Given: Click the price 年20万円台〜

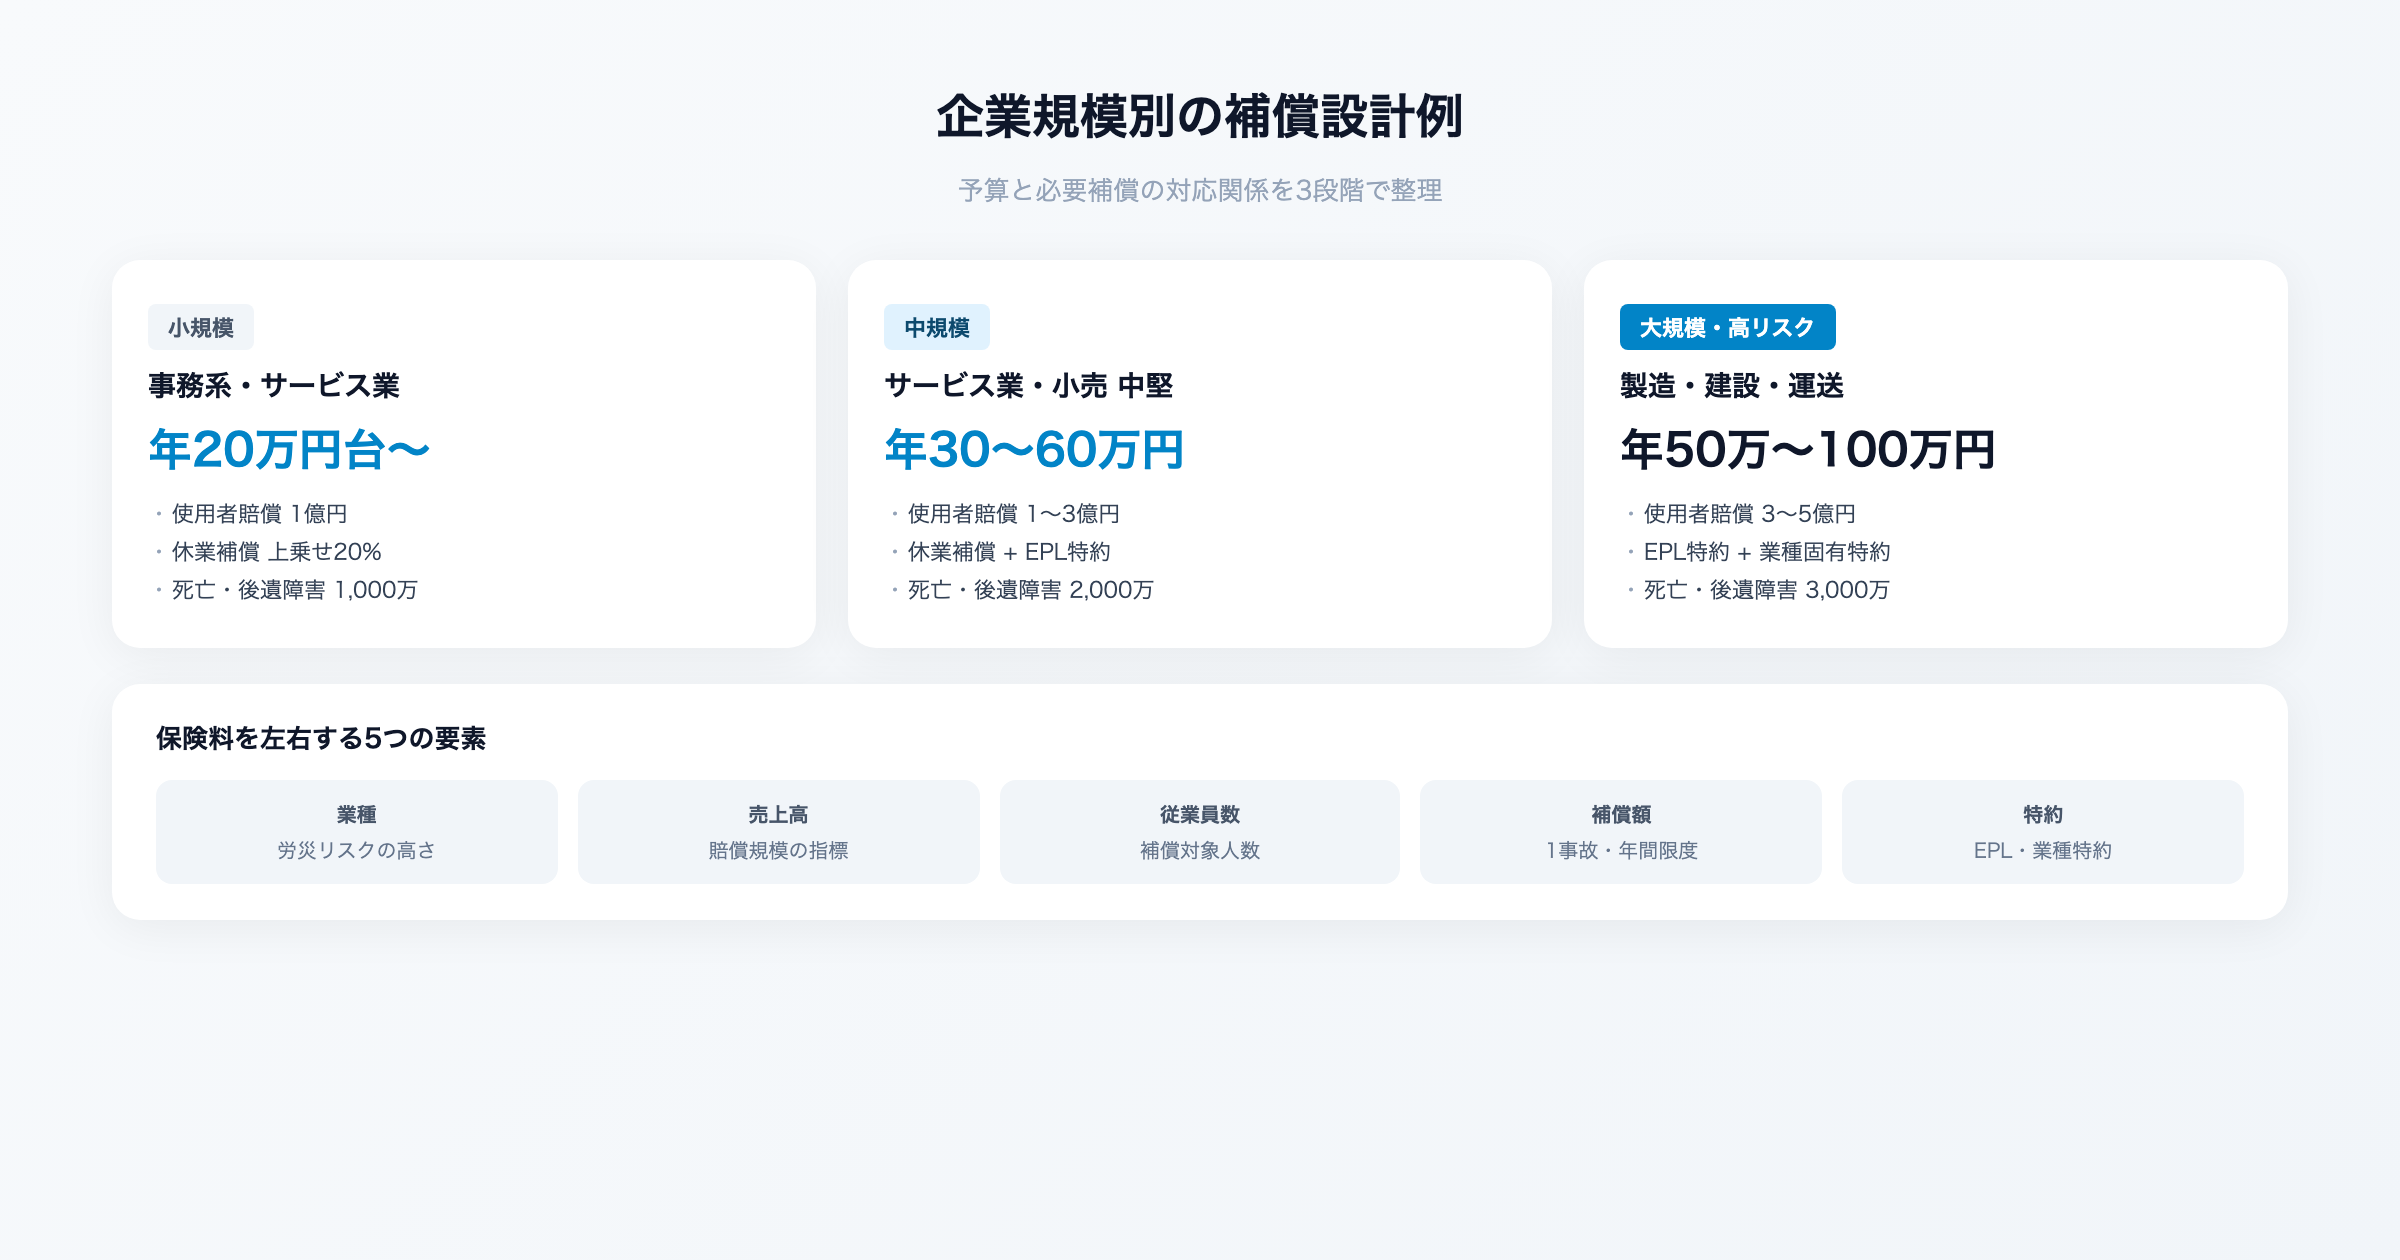Looking at the screenshot, I should [x=289, y=450].
